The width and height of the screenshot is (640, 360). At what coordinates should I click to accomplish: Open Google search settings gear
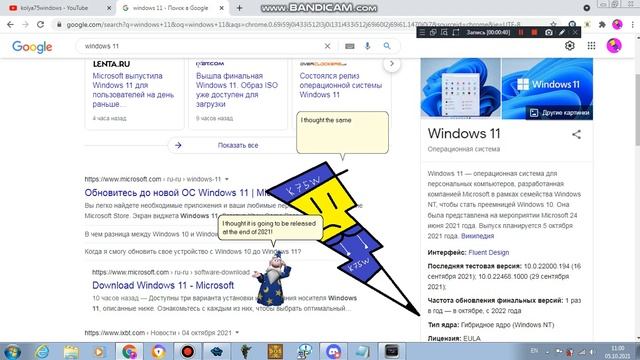pyautogui.click(x=570, y=46)
